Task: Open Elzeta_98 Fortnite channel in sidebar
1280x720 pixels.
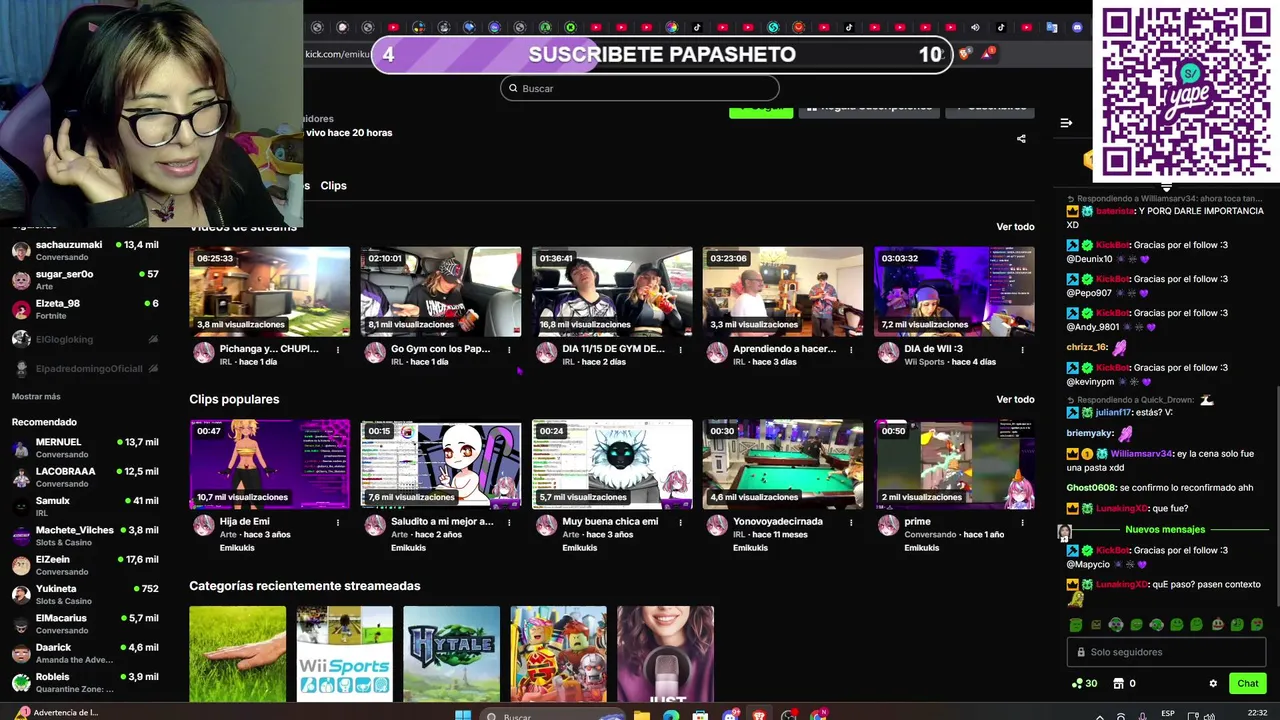Action: coord(84,309)
